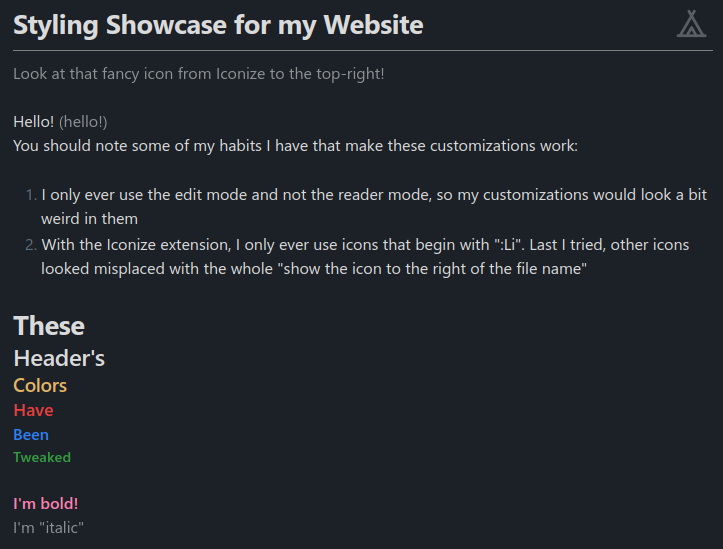Click the "Styling Showcase for my Website" title

pos(218,25)
